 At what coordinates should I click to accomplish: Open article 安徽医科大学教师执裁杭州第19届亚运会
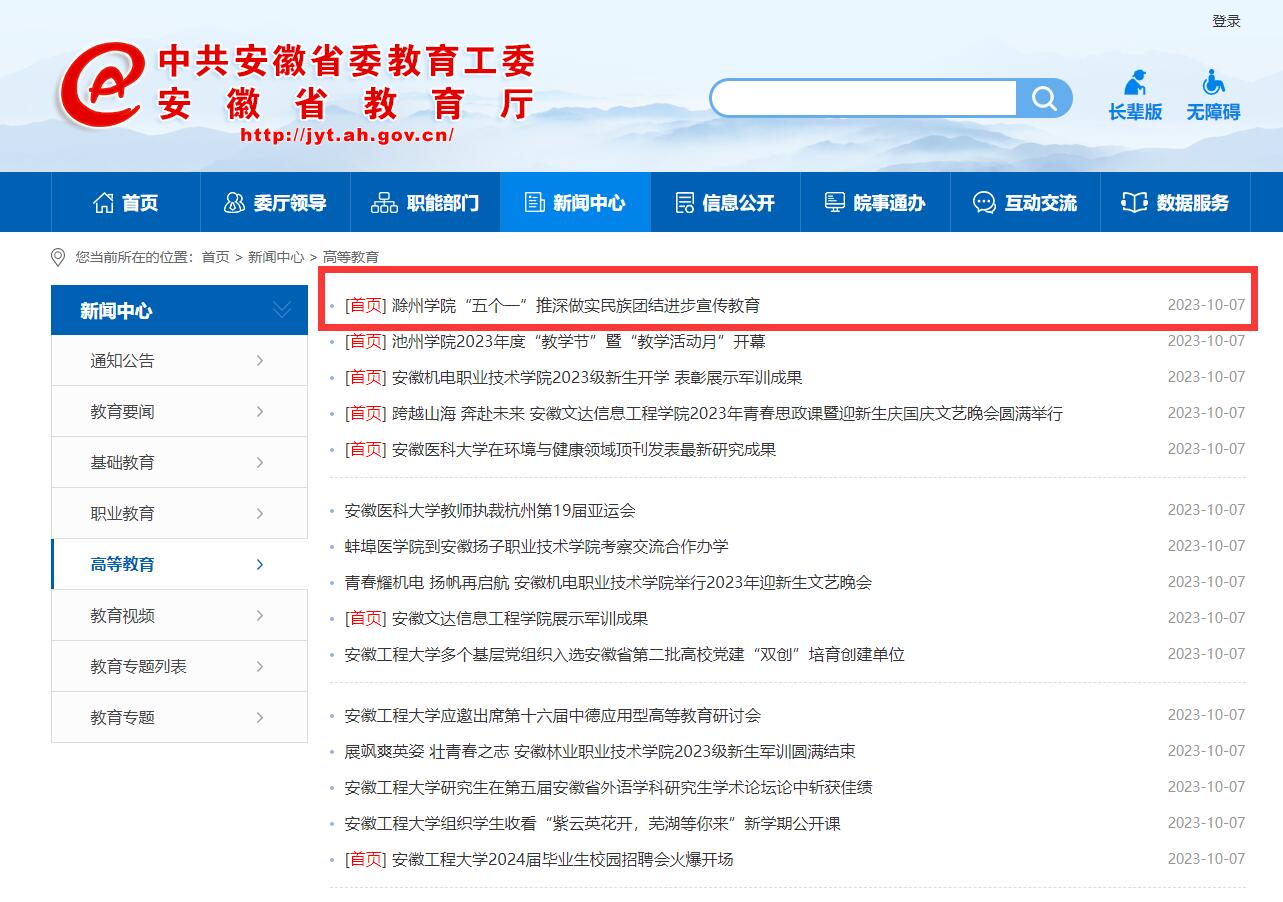[490, 510]
